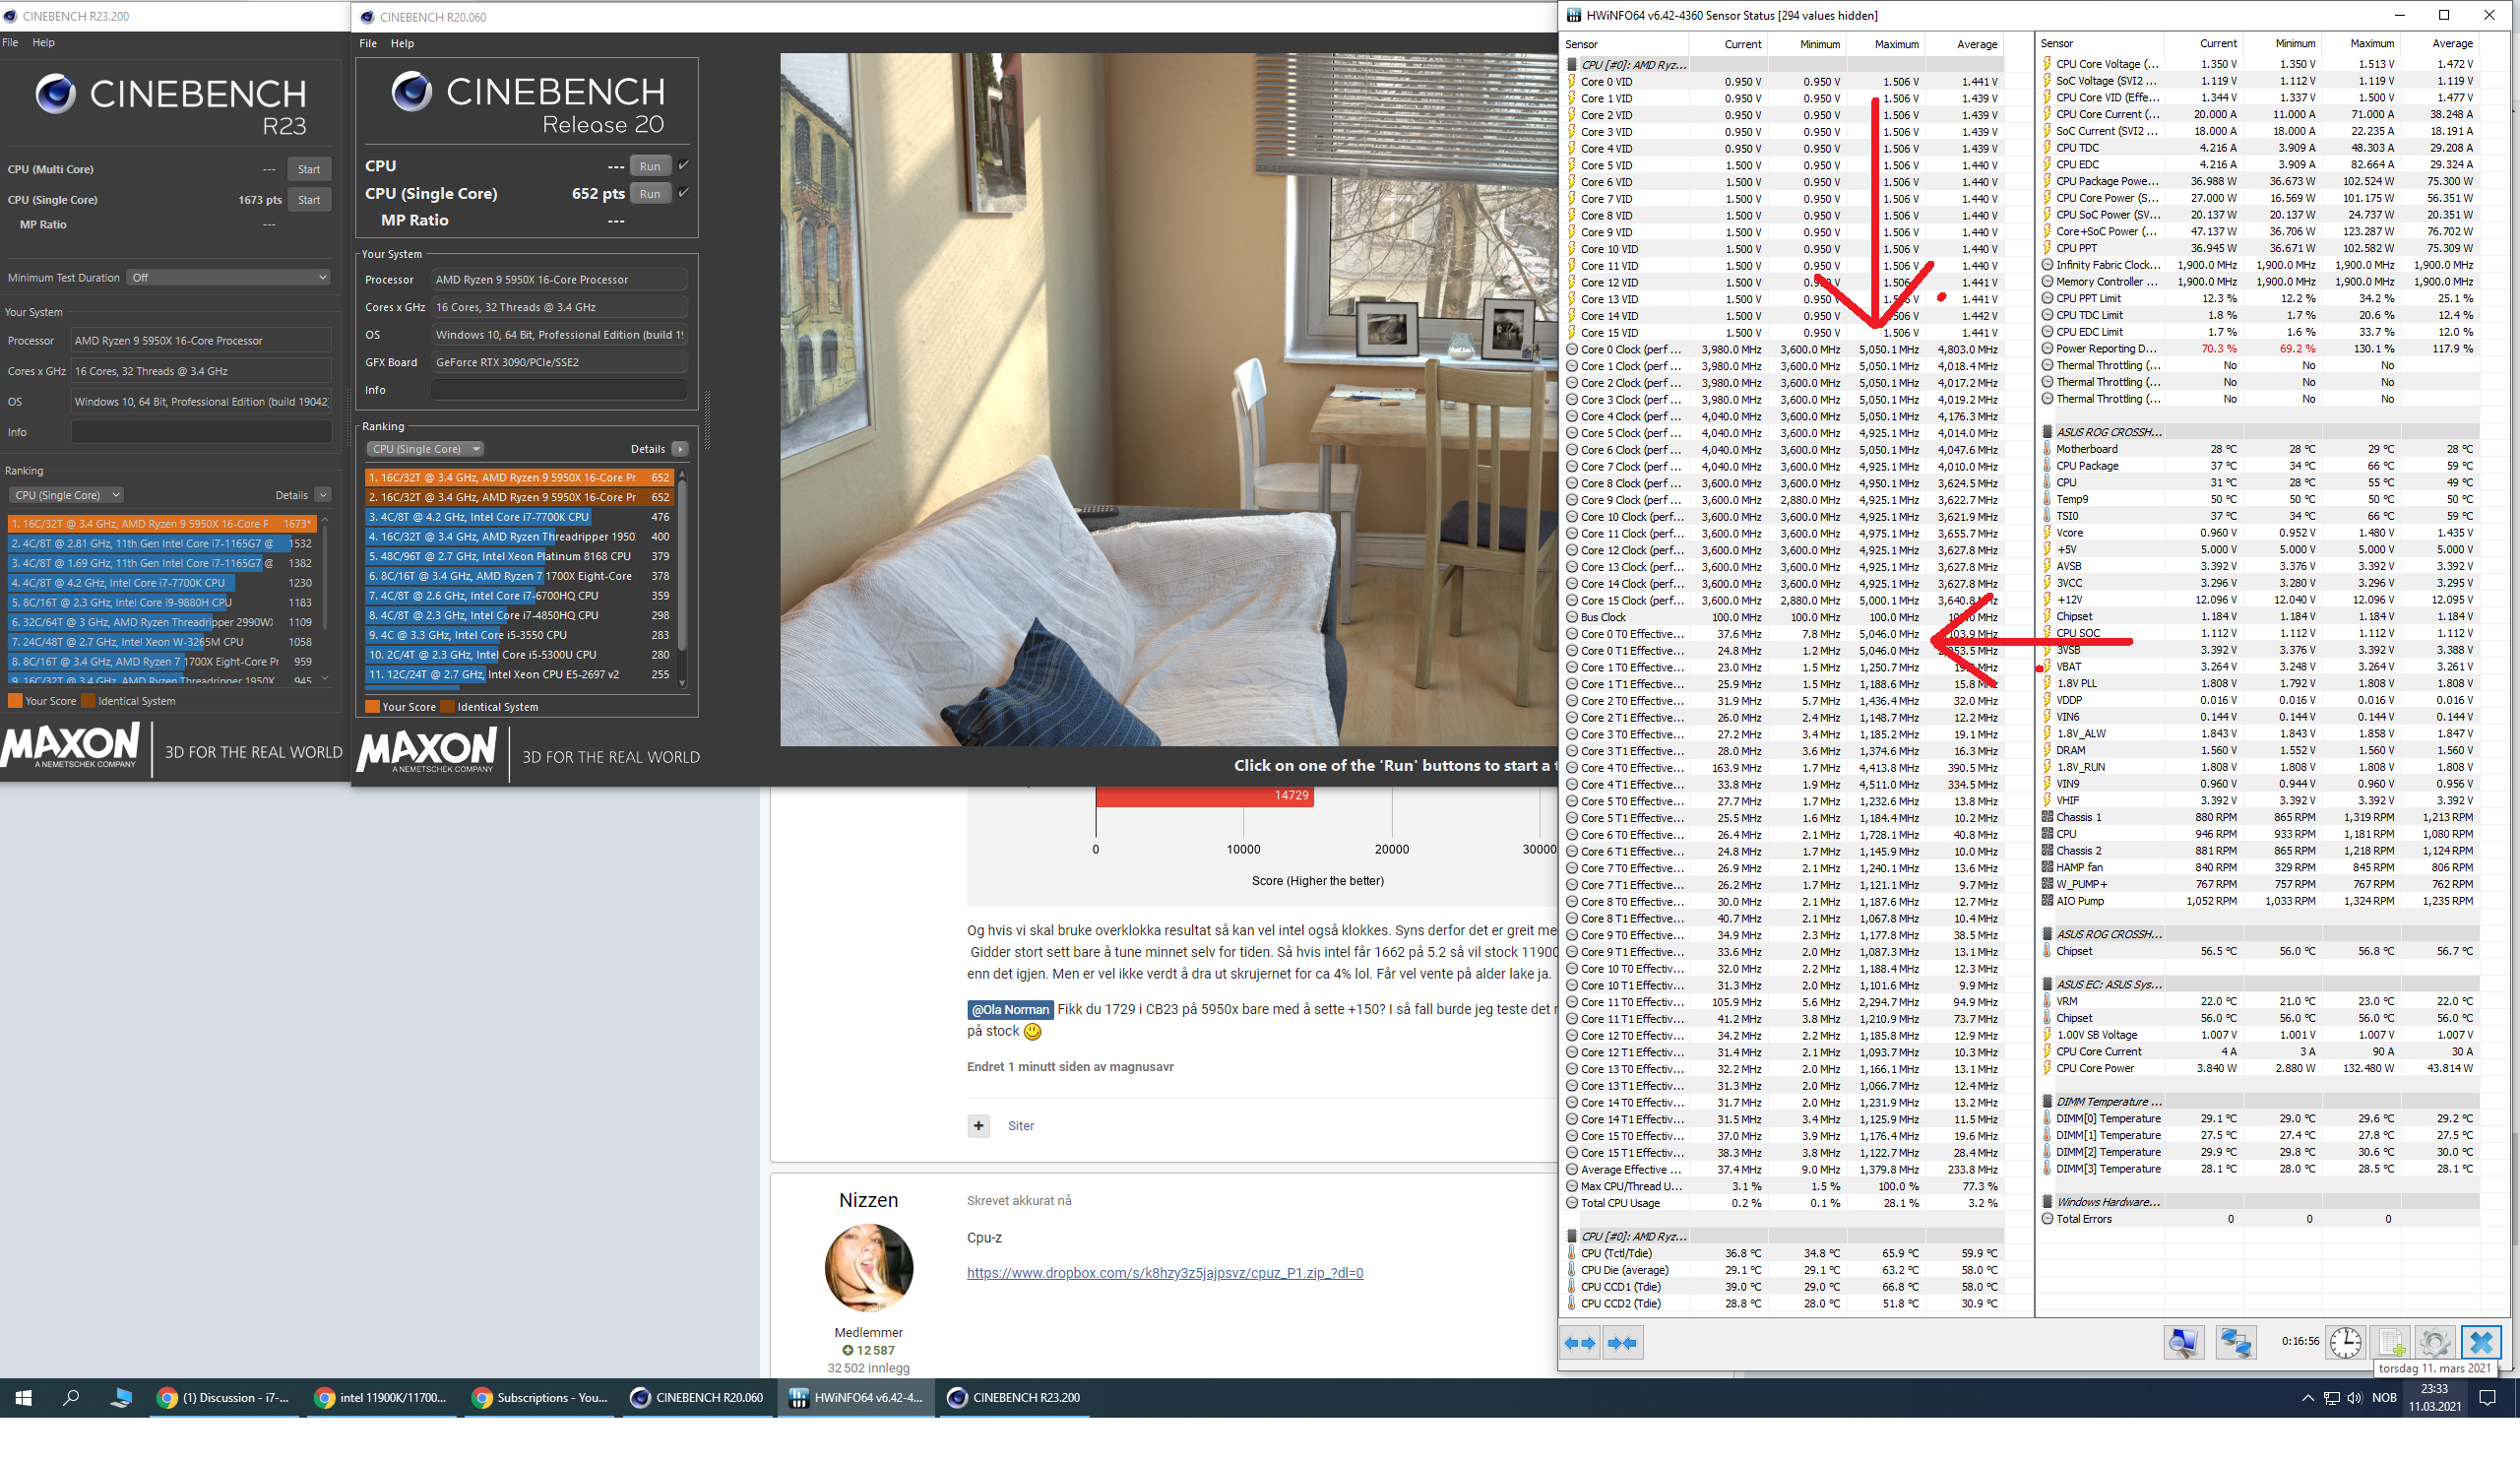Screen dimensions: 2520x1461
Task: Click the ASUS EC: ASUS Sys... group header
Action: tap(2108, 984)
